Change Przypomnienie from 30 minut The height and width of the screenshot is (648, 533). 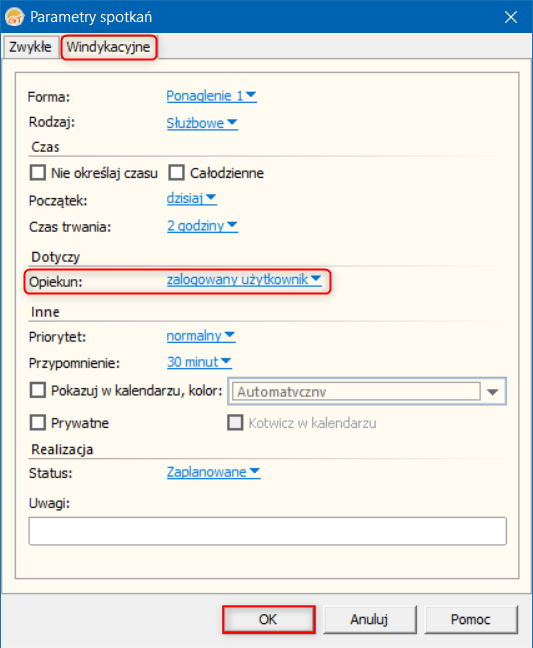pos(199,362)
